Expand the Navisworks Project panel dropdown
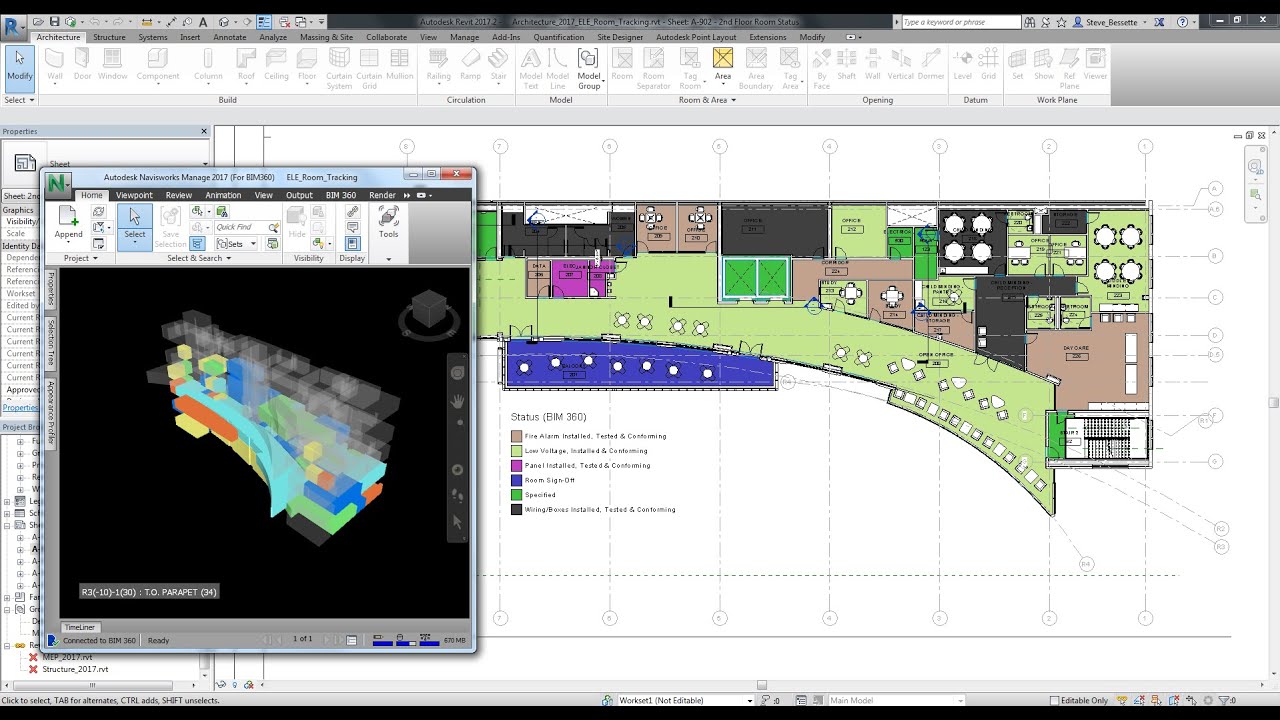This screenshot has width=1280, height=720. pos(81,258)
